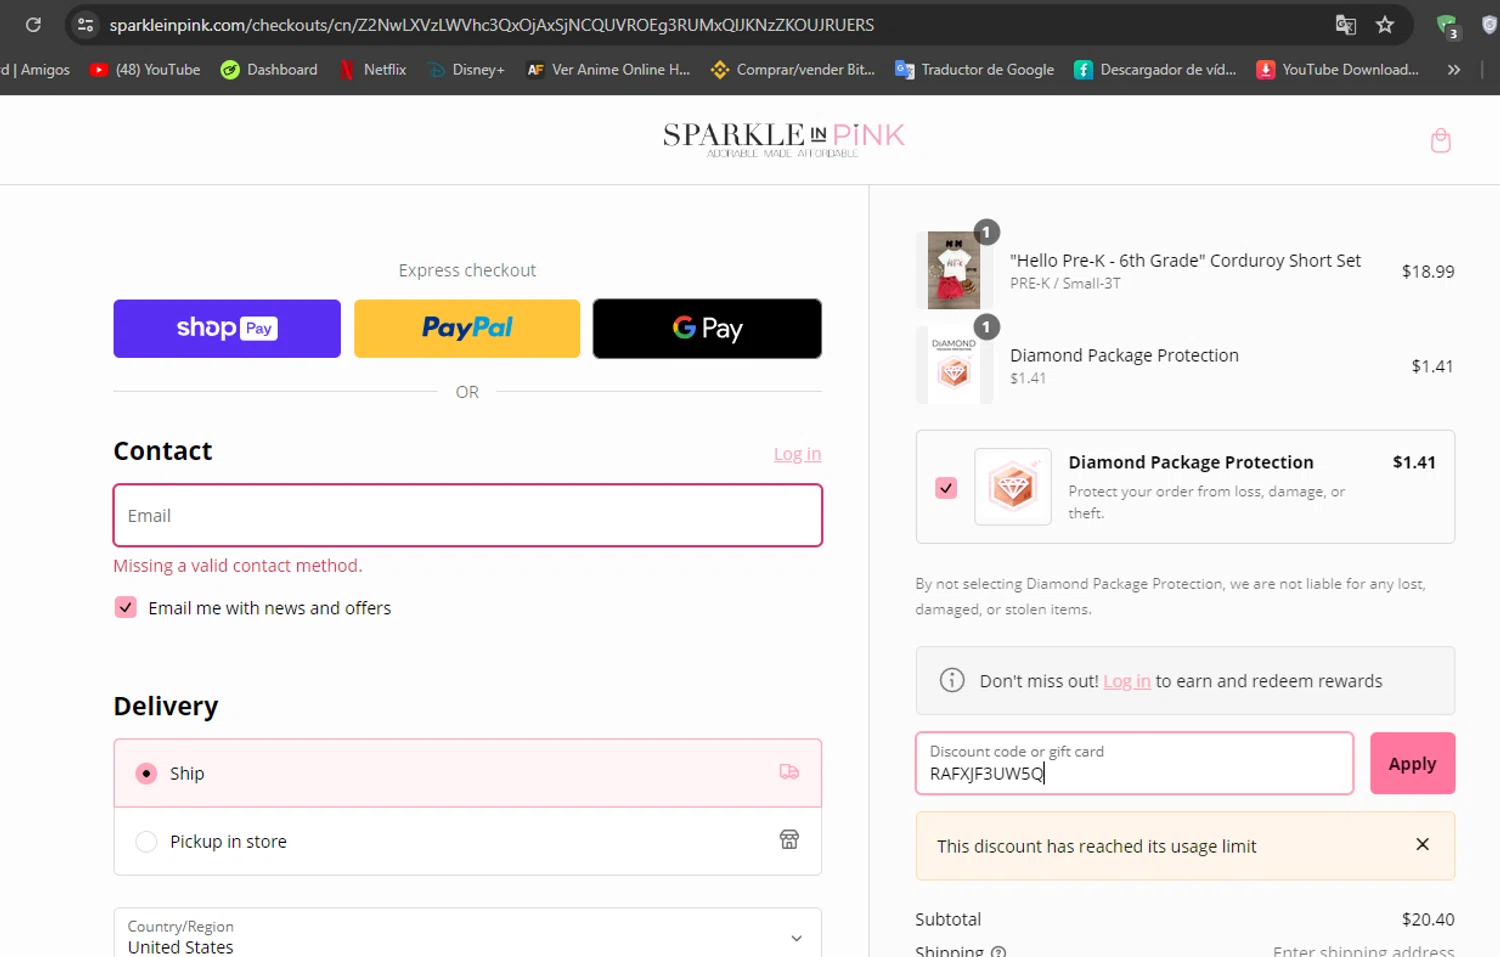Pay with Google Pay express checkout

(707, 328)
